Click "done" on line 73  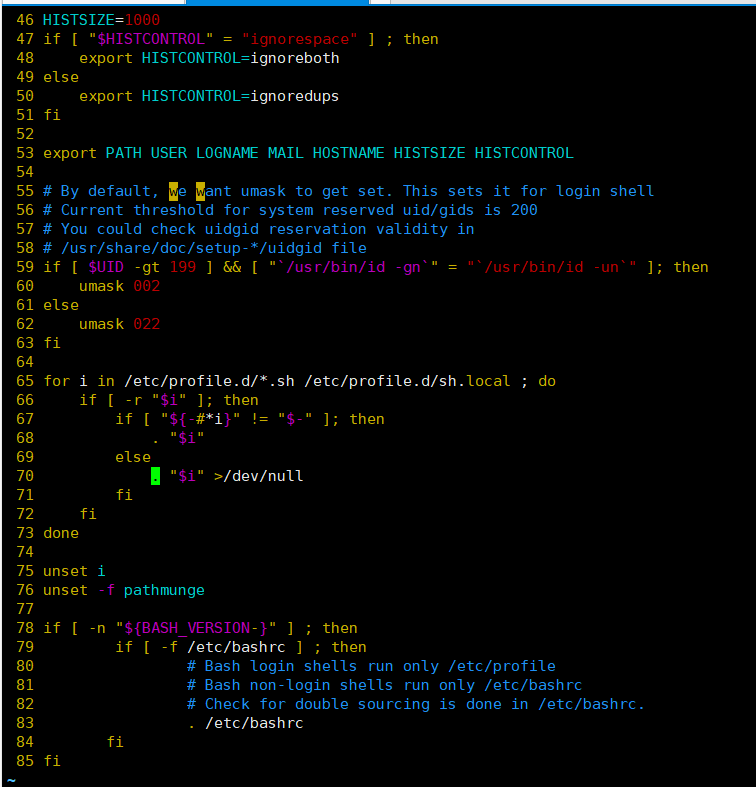coord(61,533)
